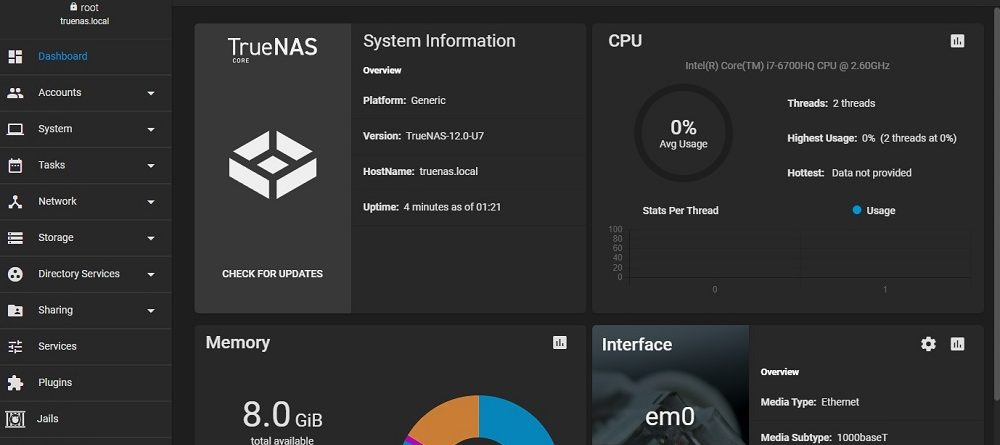Click Hottest: Data not provided text
This screenshot has height=445, width=1000.
pos(849,173)
